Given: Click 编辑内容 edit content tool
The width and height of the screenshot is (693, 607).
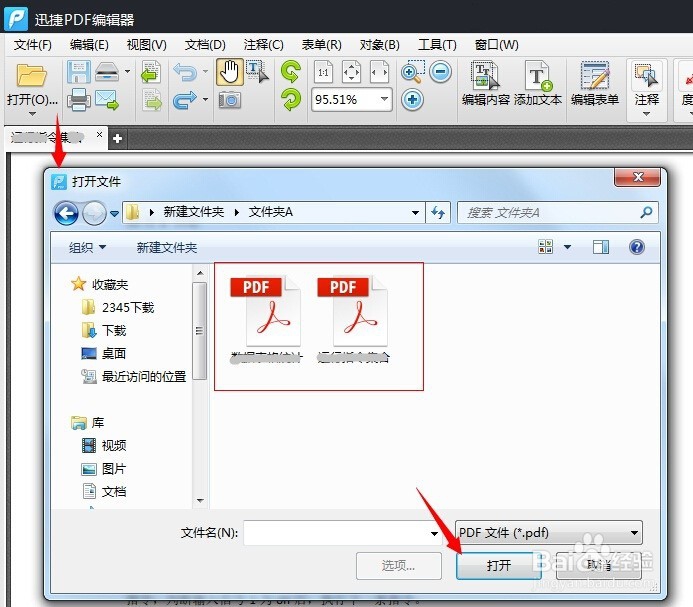Looking at the screenshot, I should click(486, 84).
